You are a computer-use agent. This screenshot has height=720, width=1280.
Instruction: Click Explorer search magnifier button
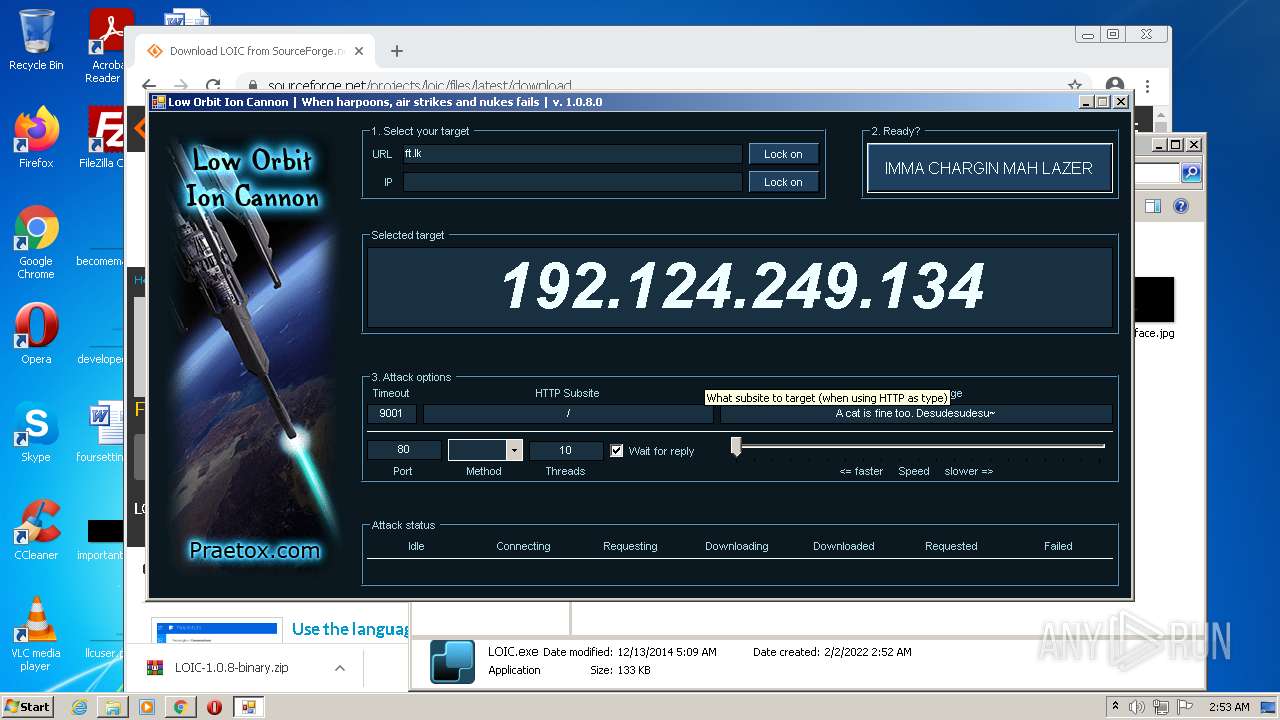click(x=1191, y=173)
